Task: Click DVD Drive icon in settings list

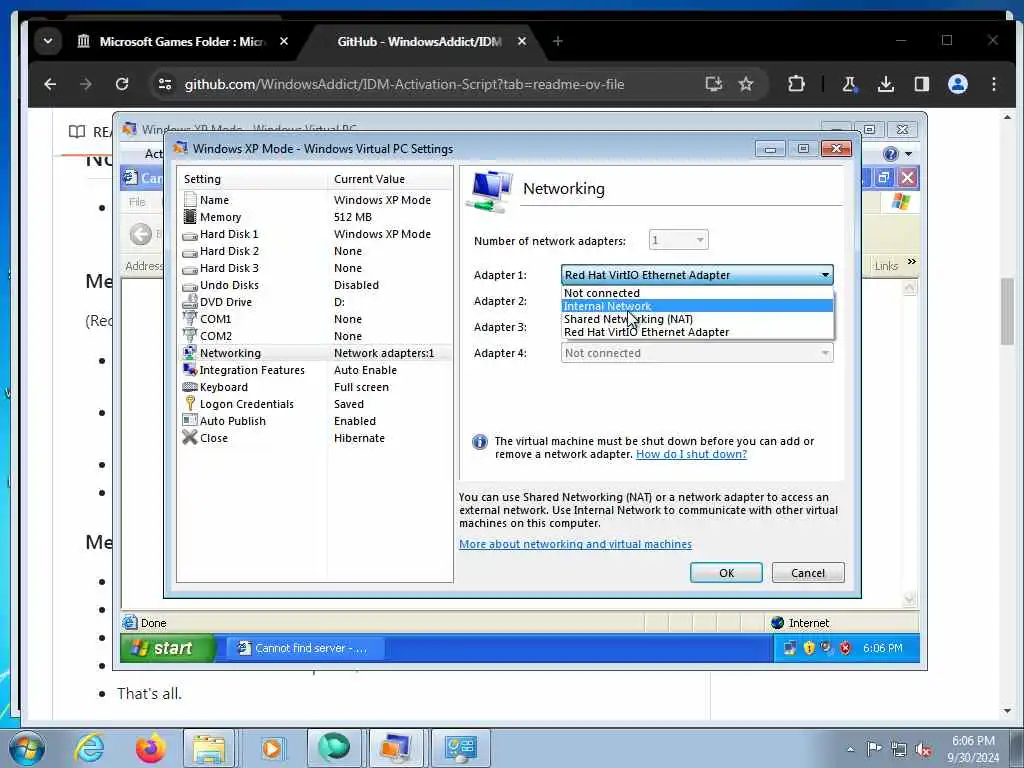Action: [189, 302]
